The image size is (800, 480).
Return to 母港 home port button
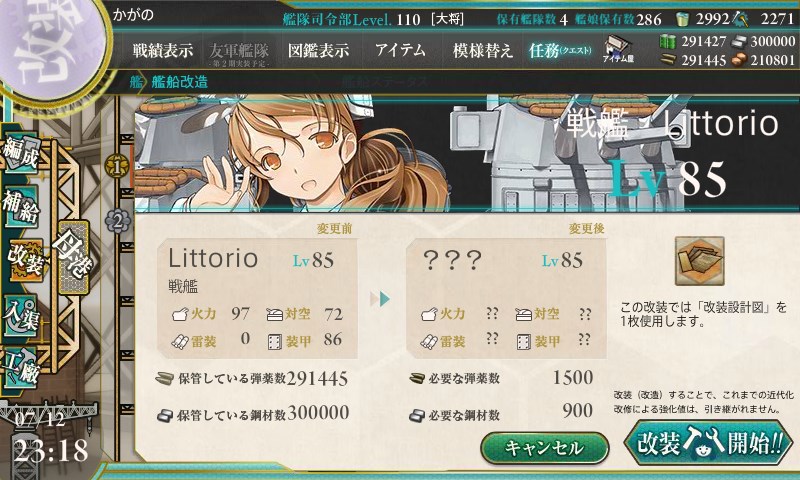tap(73, 257)
